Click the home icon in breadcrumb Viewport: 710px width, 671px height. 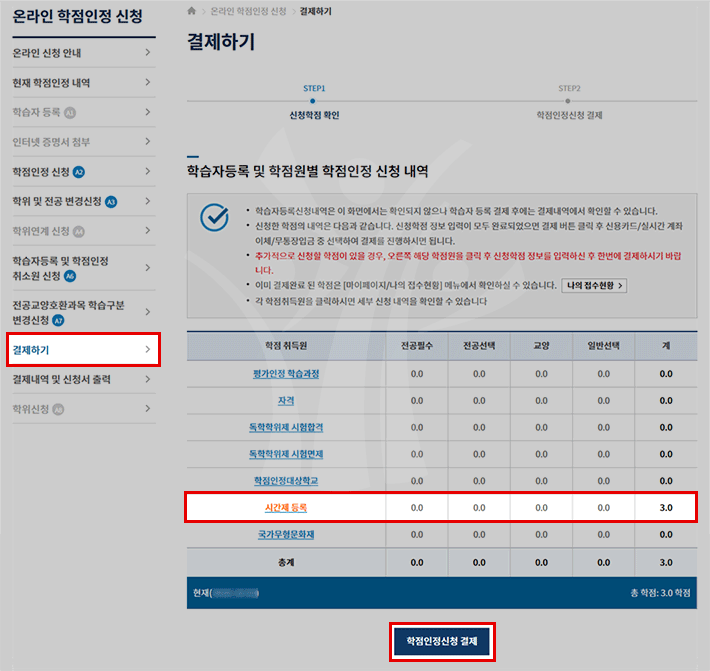point(192,11)
